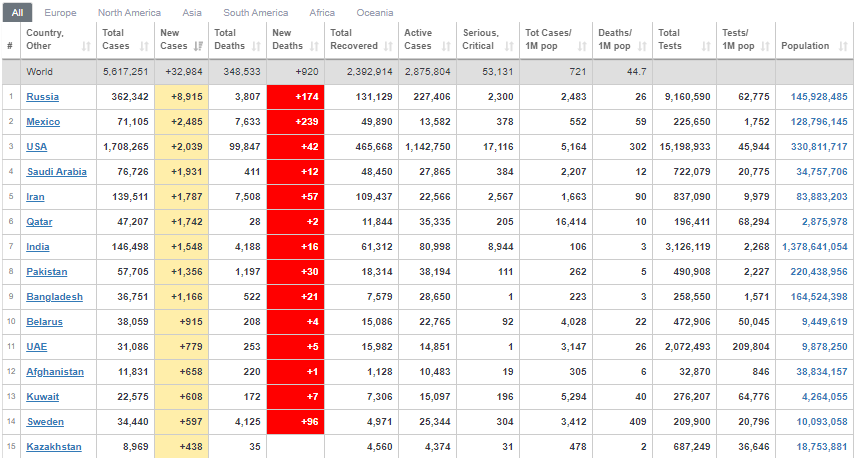Click the Total Recovered column header
This screenshot has height=458, width=854.
click(x=361, y=39)
